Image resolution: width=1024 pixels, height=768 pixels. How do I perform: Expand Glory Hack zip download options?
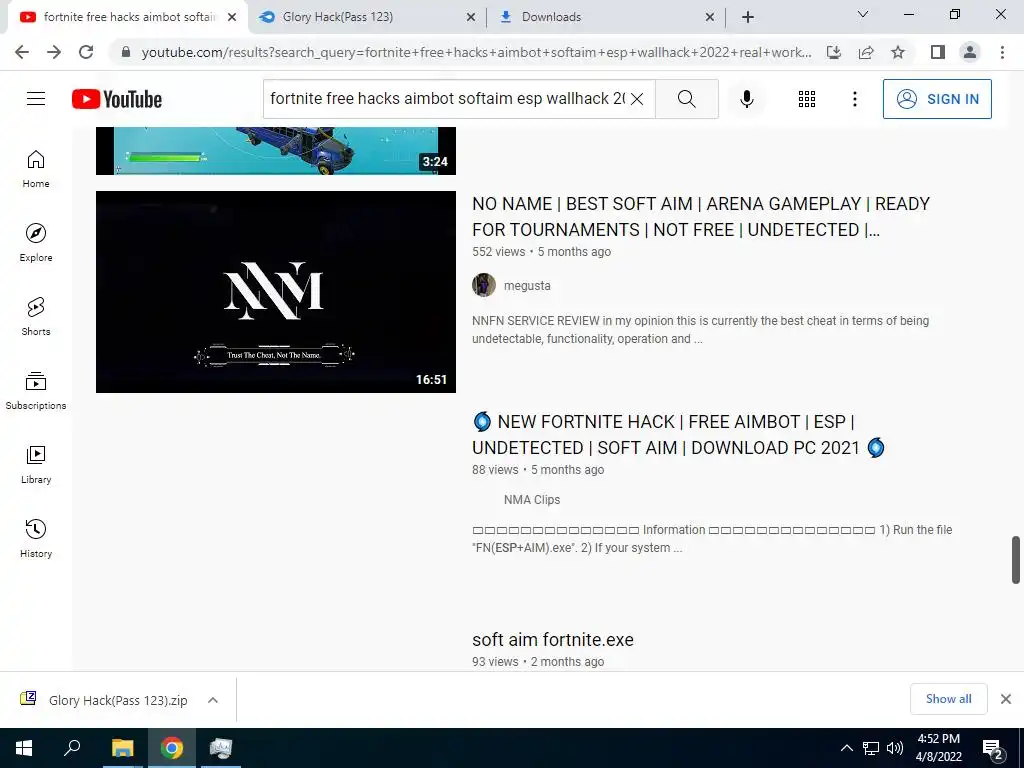[x=213, y=700]
